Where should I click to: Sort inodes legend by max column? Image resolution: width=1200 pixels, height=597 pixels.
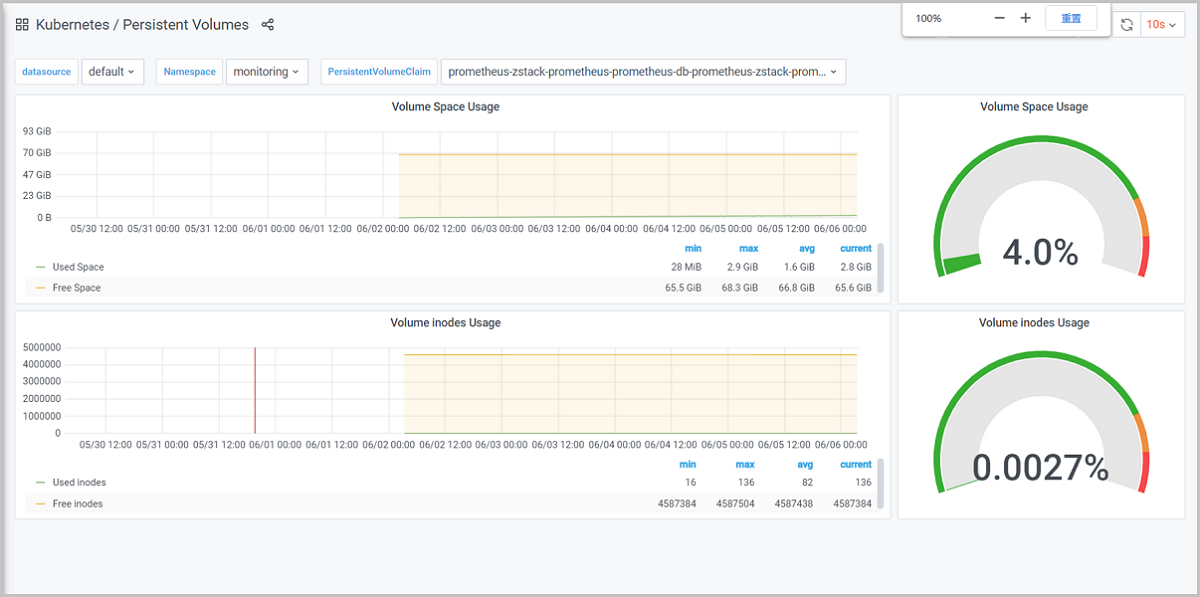coord(747,464)
